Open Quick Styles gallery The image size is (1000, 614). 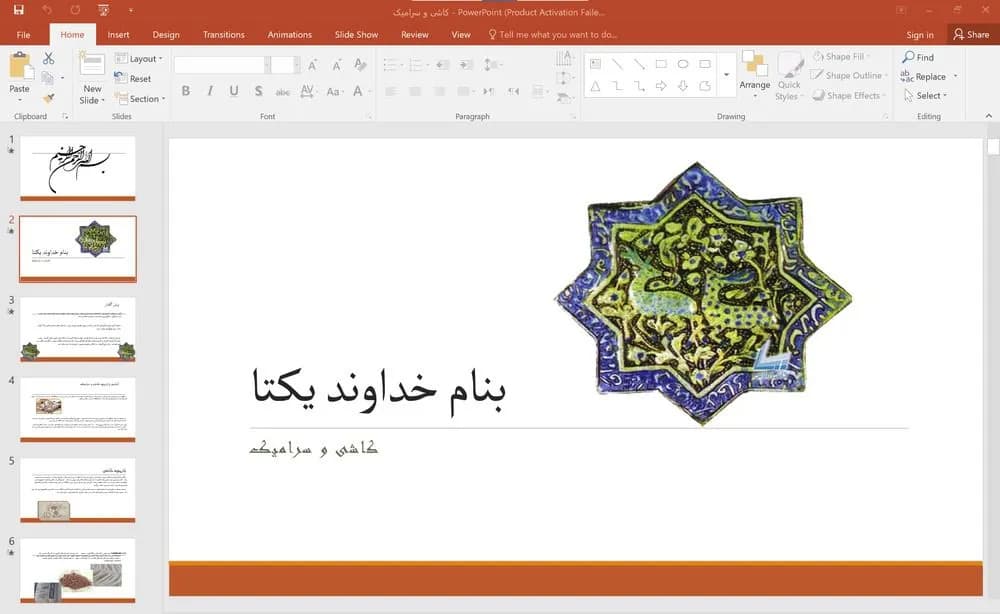pos(790,77)
